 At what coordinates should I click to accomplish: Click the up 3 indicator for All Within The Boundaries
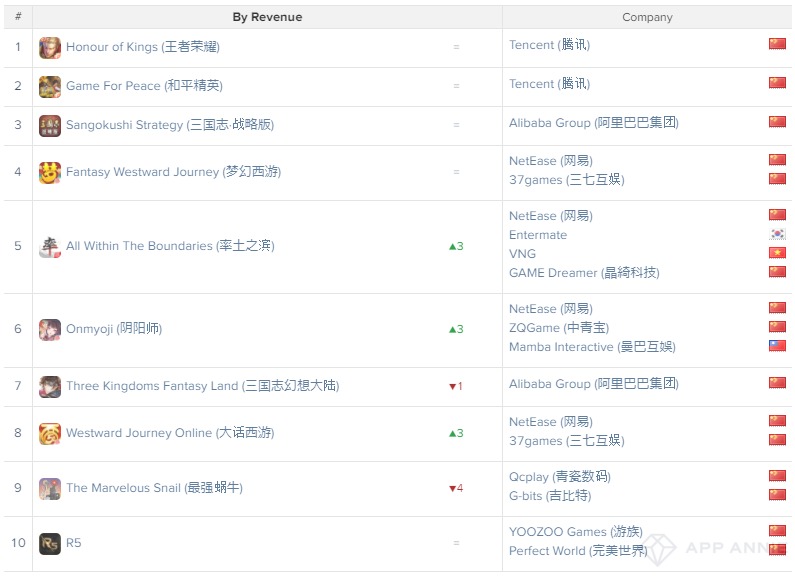[x=456, y=246]
